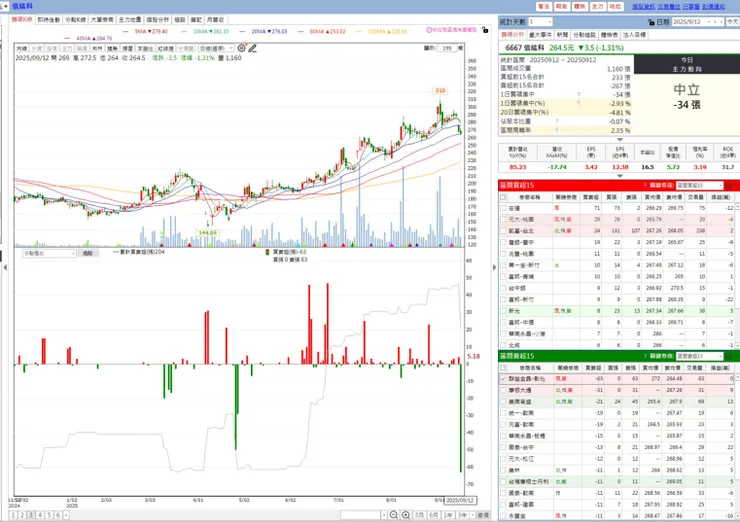Open the 日線(還原) period dropdown

tap(216, 49)
